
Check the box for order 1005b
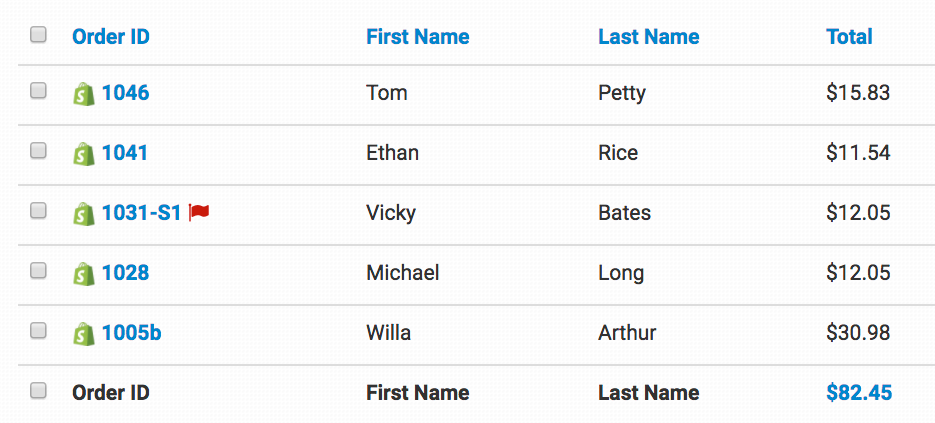38,331
